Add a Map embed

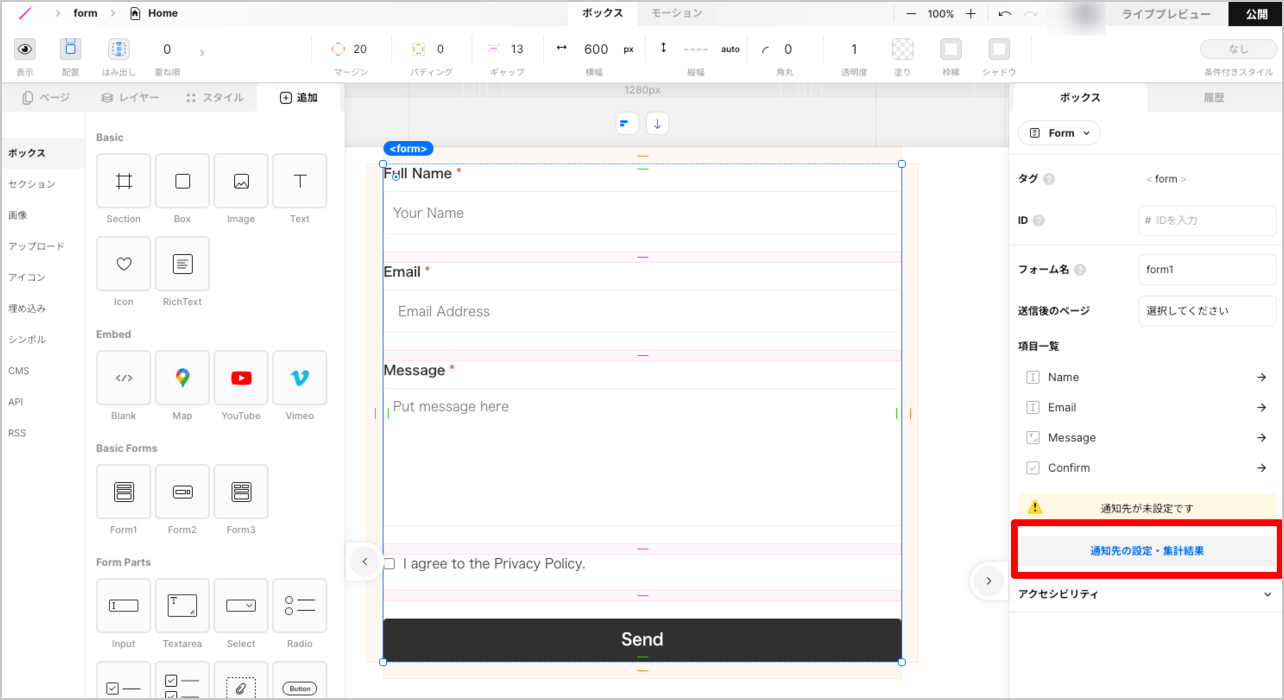[x=182, y=378]
